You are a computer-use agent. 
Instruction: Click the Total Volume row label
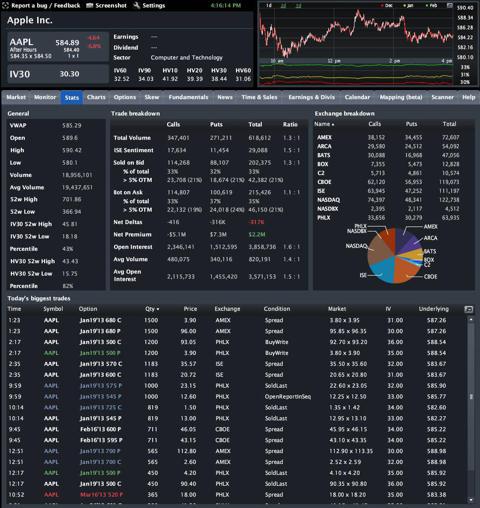(x=132, y=138)
